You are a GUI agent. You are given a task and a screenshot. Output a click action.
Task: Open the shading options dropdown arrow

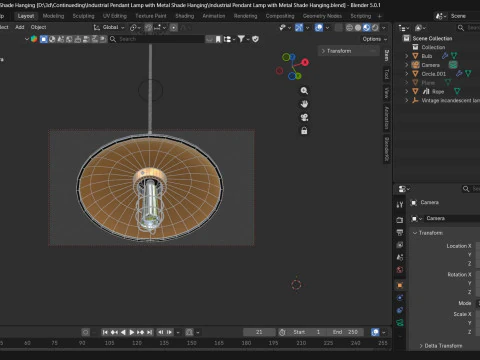point(384,28)
